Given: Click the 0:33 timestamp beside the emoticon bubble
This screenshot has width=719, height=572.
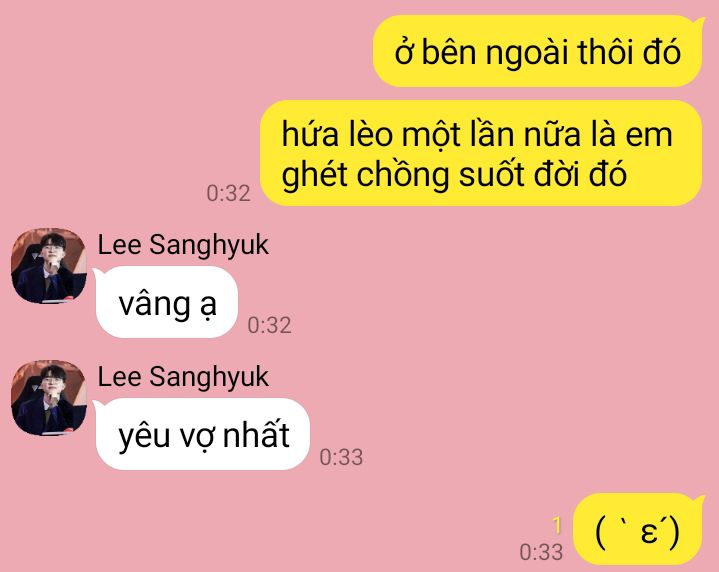Looking at the screenshot, I should coord(541,552).
